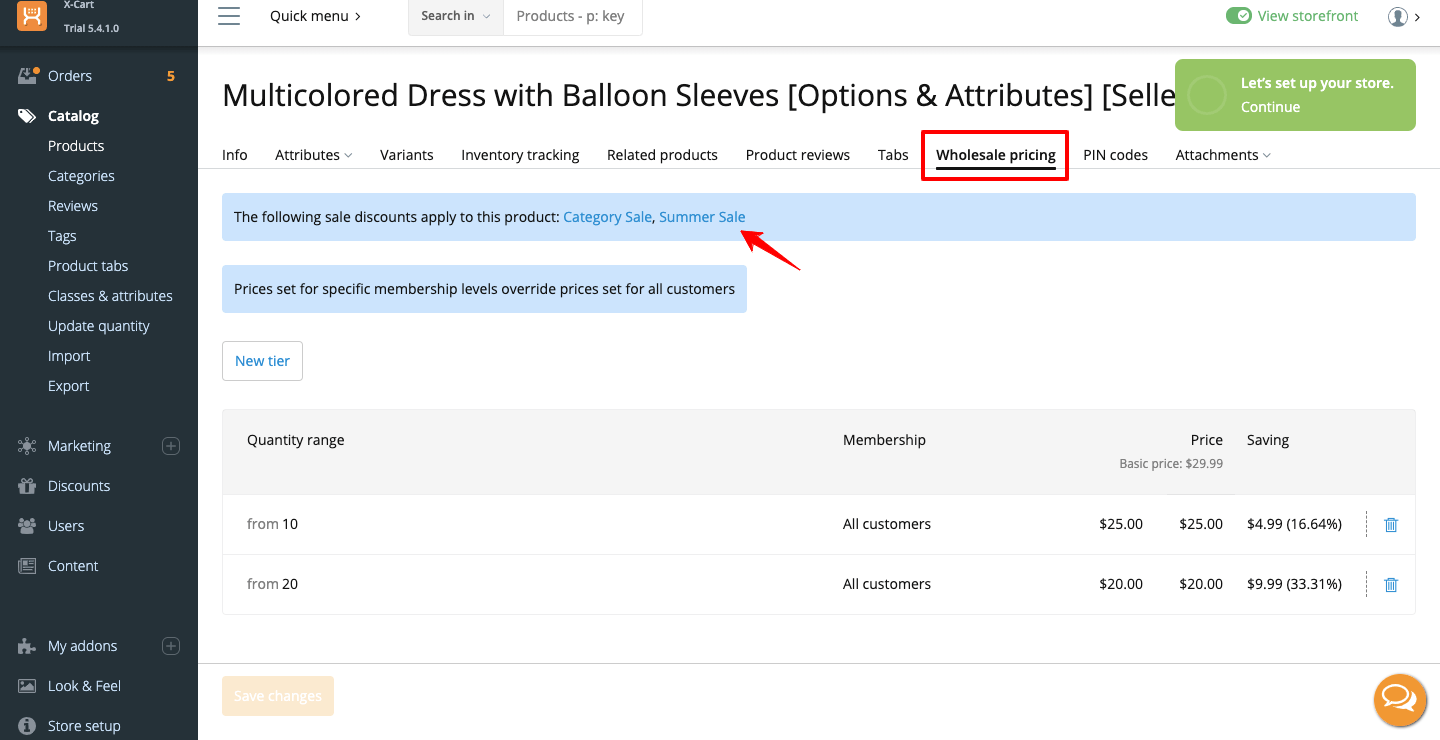The width and height of the screenshot is (1440, 740).
Task: Click the 'from 10' quantity range cell
Action: point(272,524)
